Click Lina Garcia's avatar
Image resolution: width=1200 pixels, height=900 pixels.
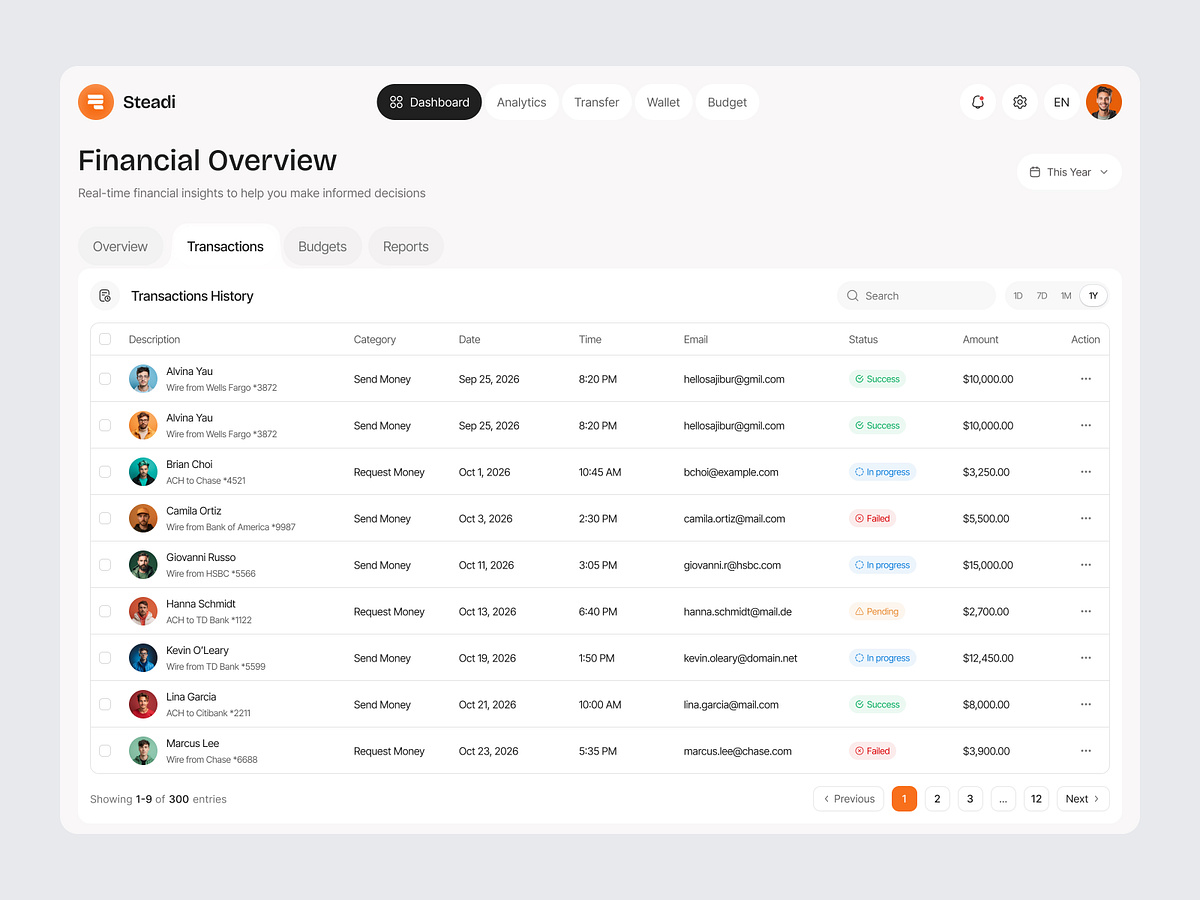[143, 704]
